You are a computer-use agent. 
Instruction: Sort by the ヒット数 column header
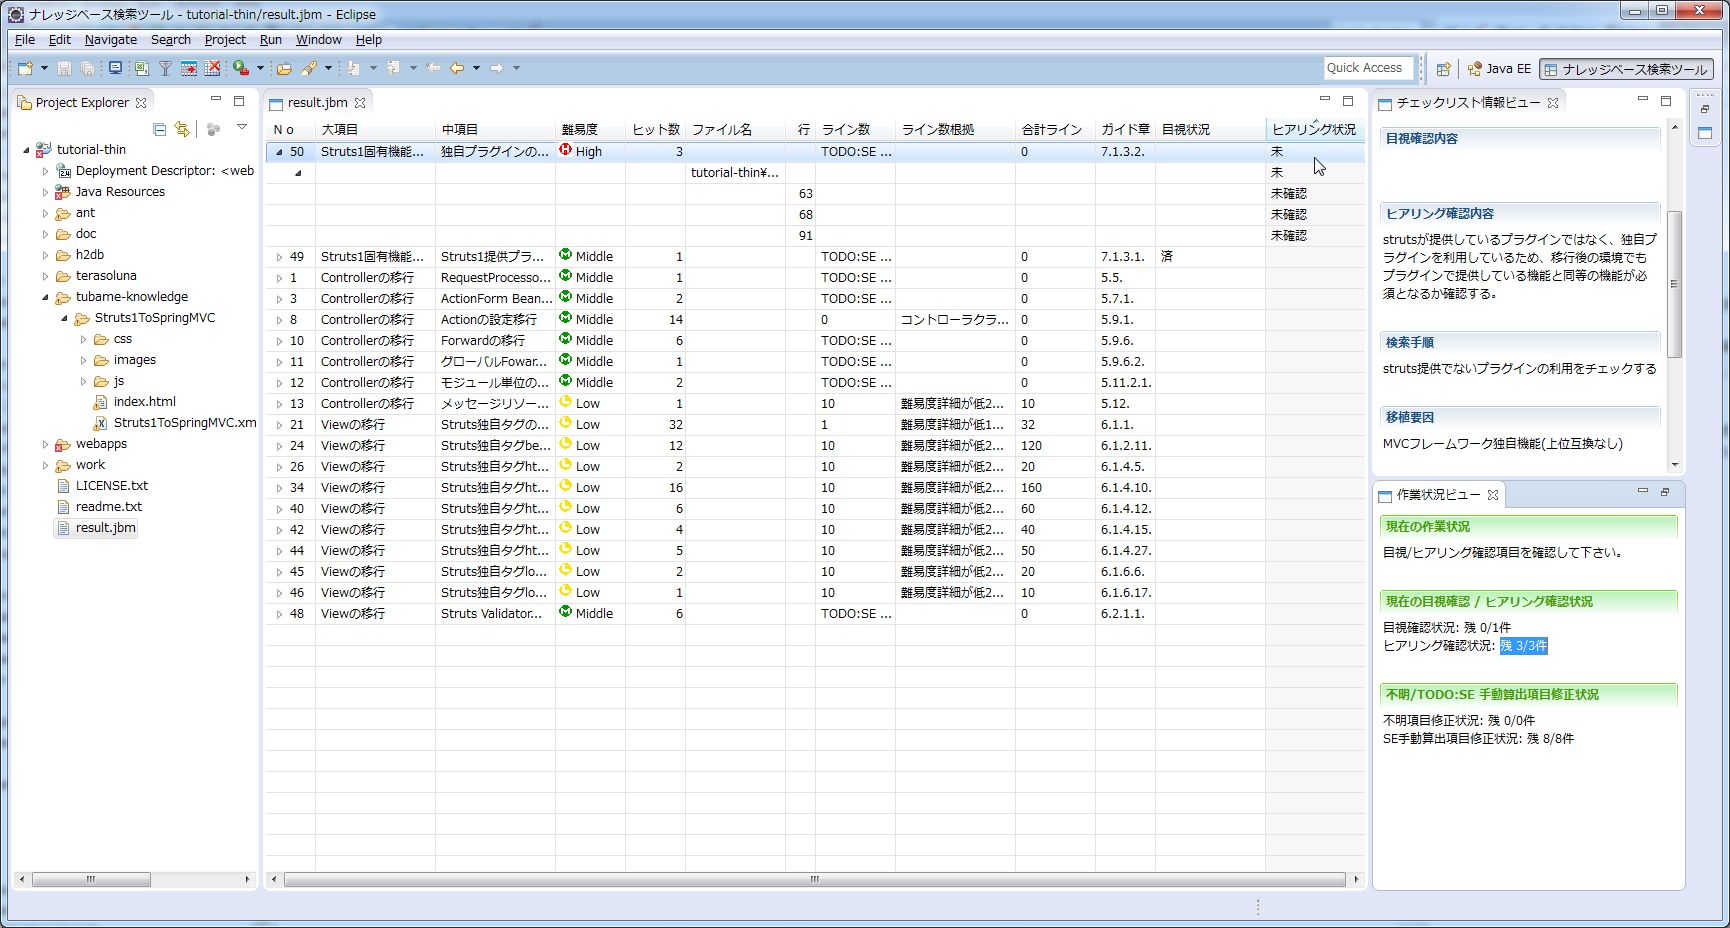click(x=655, y=130)
